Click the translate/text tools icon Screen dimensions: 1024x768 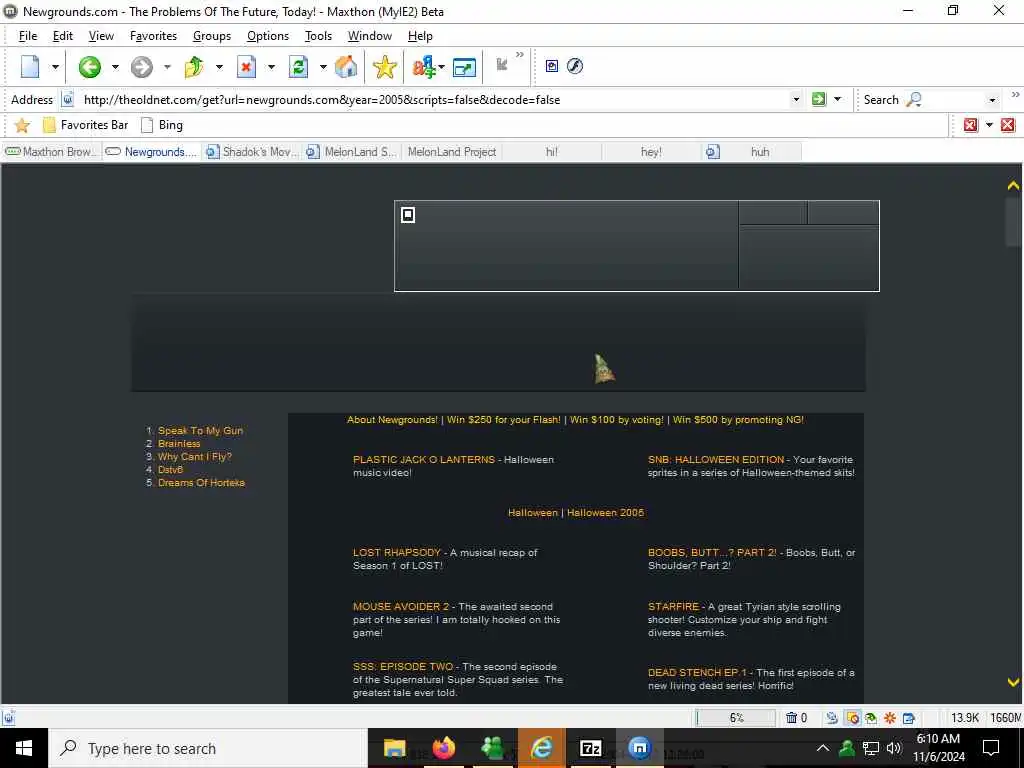[424, 67]
